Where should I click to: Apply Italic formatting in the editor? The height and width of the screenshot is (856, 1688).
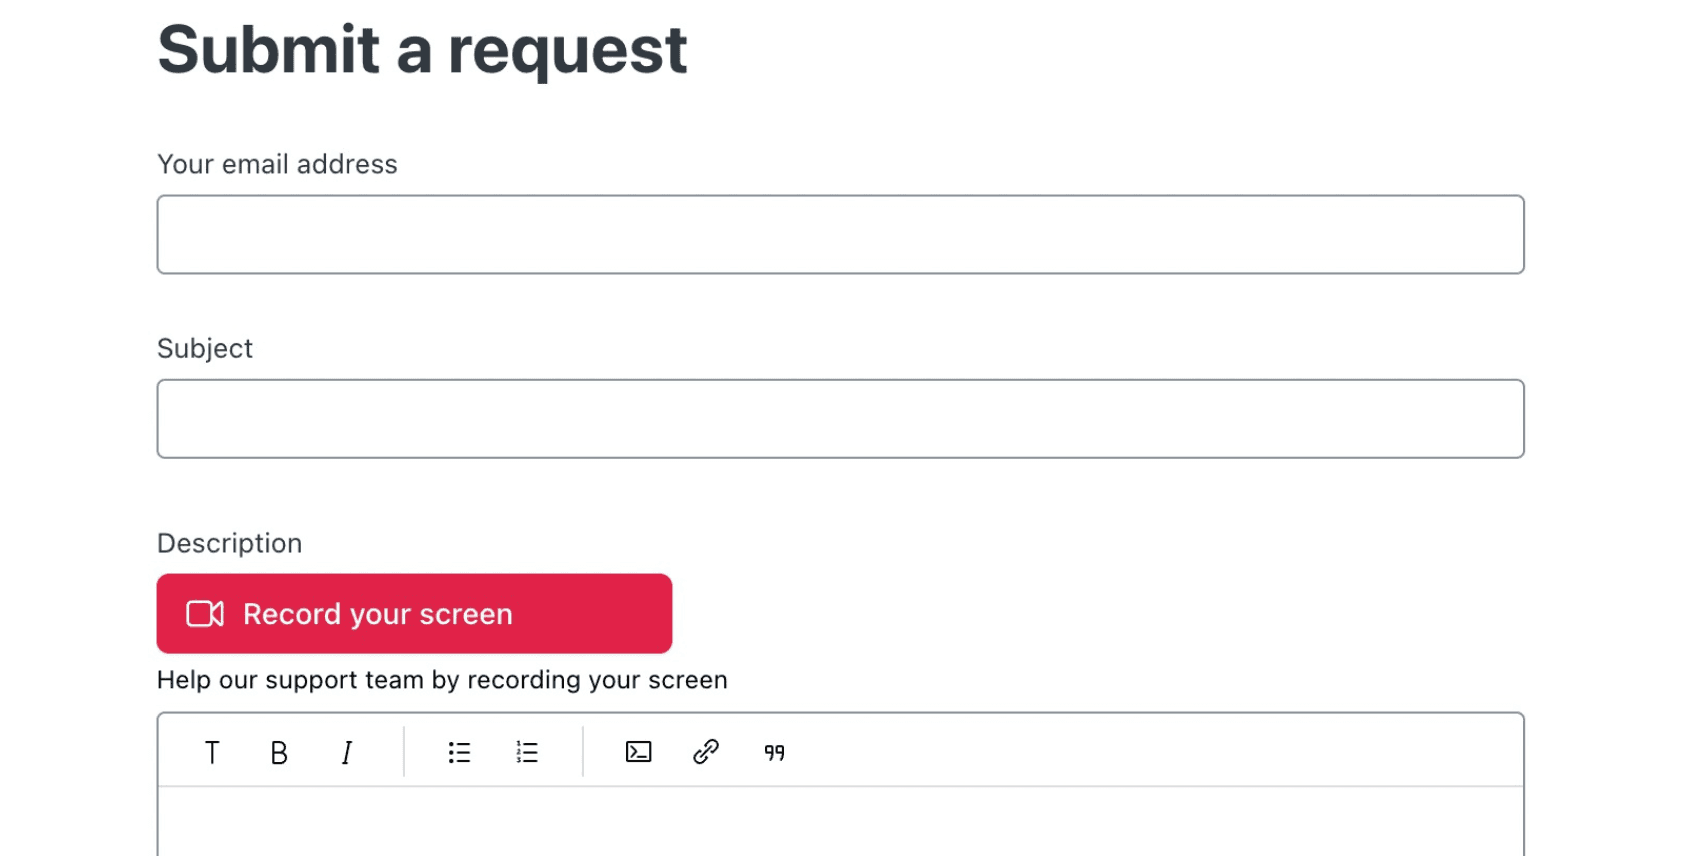[346, 752]
